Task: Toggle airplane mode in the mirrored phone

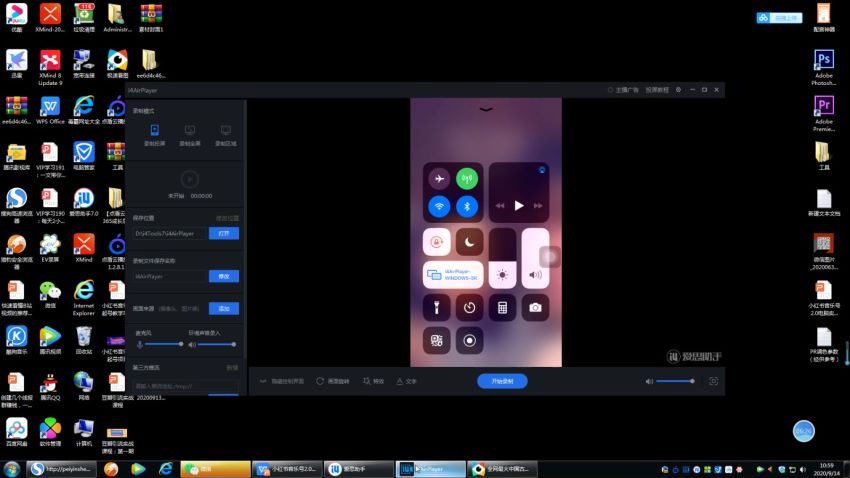Action: [439, 178]
